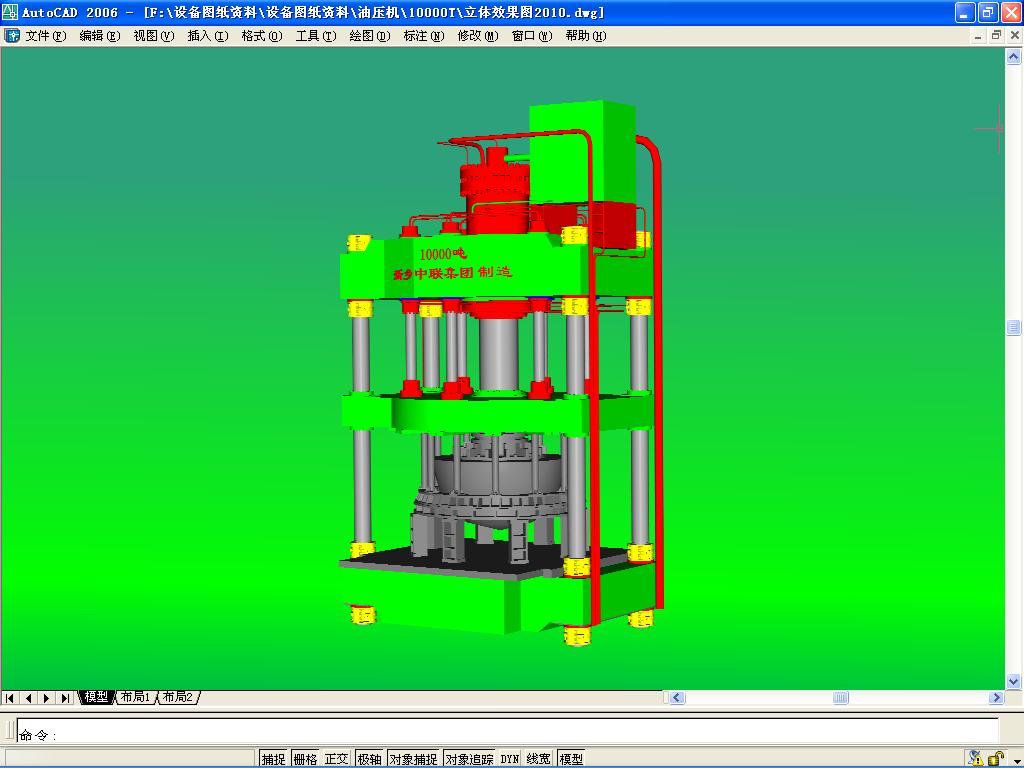Open the 插入(I) menu
1024x768 pixels.
208,36
